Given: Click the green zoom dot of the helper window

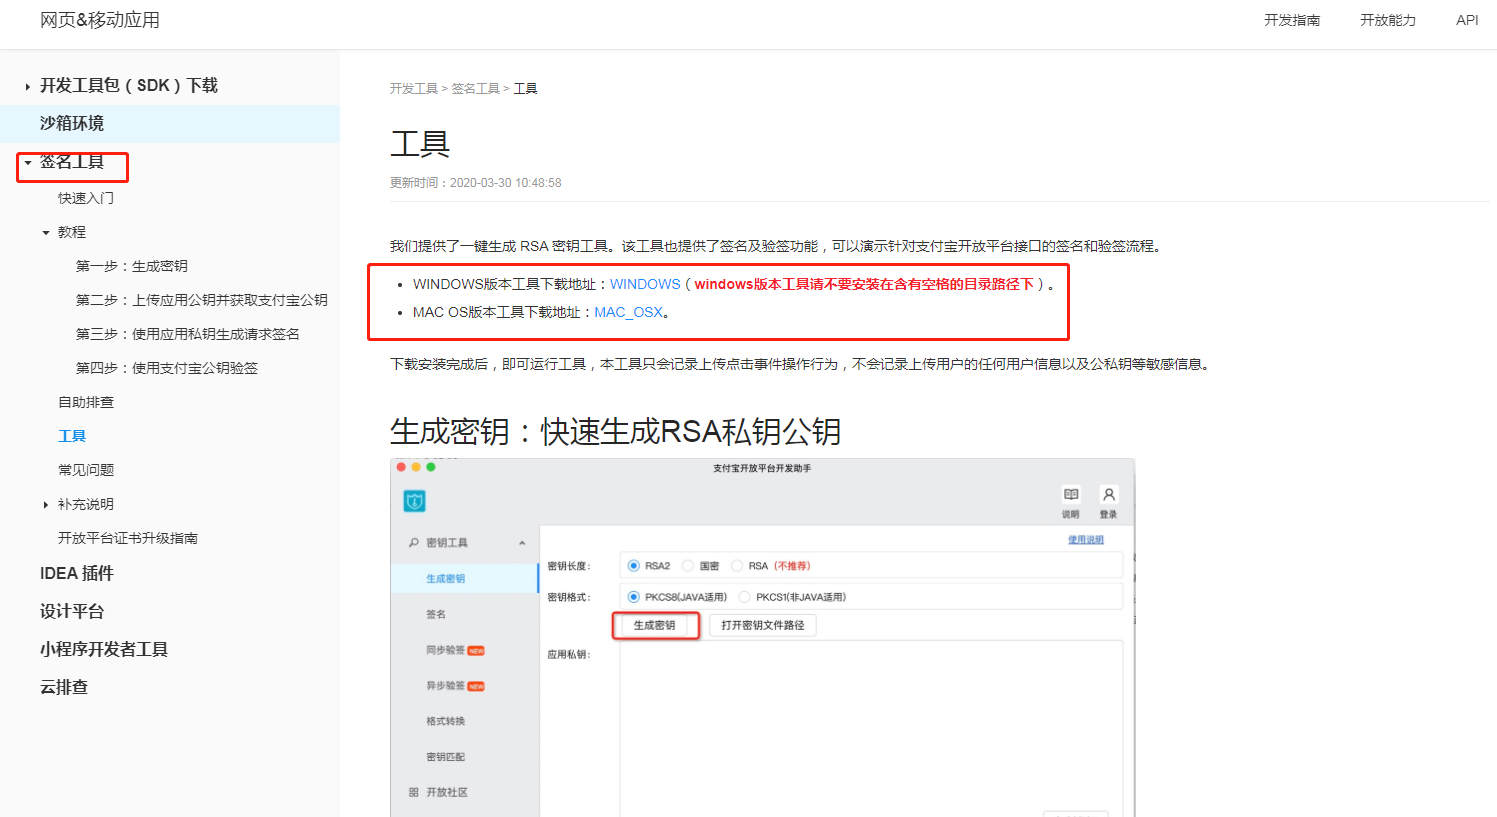Looking at the screenshot, I should point(431,467).
